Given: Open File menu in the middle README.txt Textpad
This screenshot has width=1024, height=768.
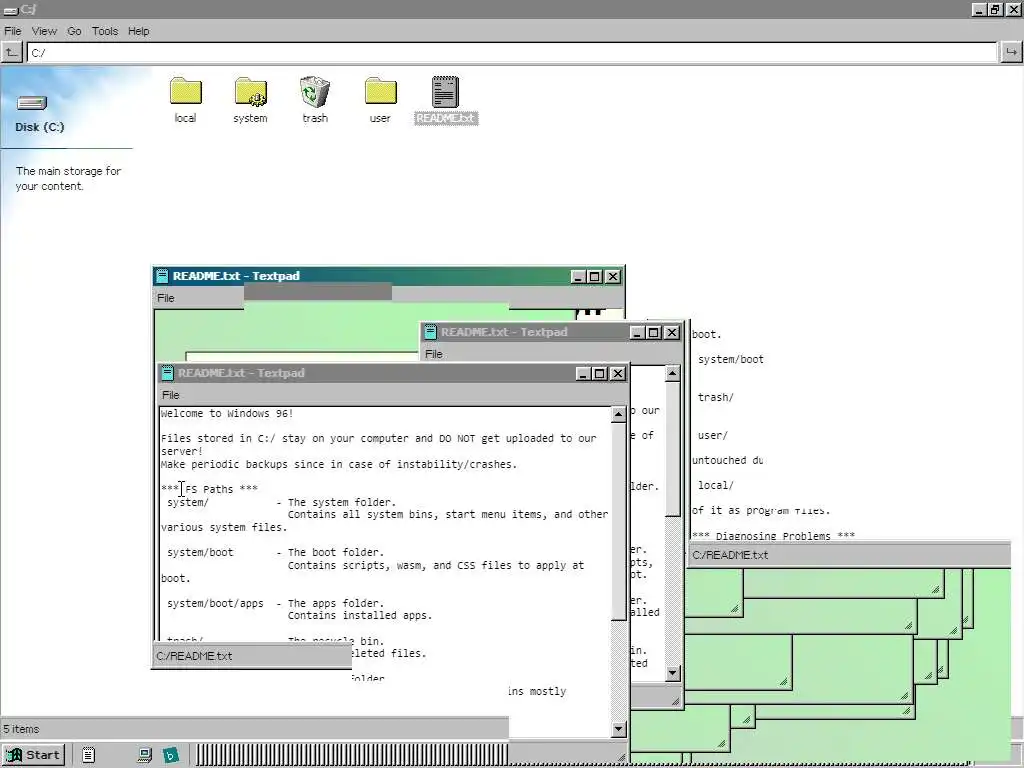Looking at the screenshot, I should [x=434, y=353].
